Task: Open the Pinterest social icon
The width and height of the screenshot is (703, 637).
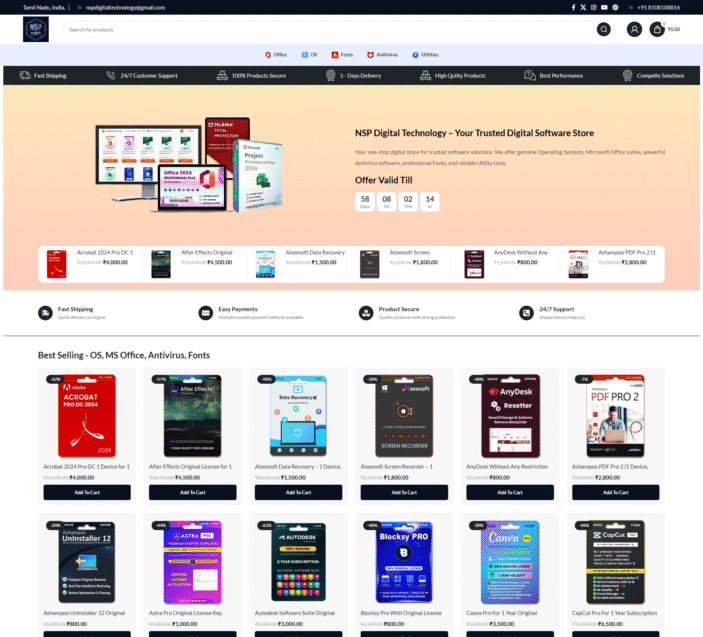Action: 615,7
